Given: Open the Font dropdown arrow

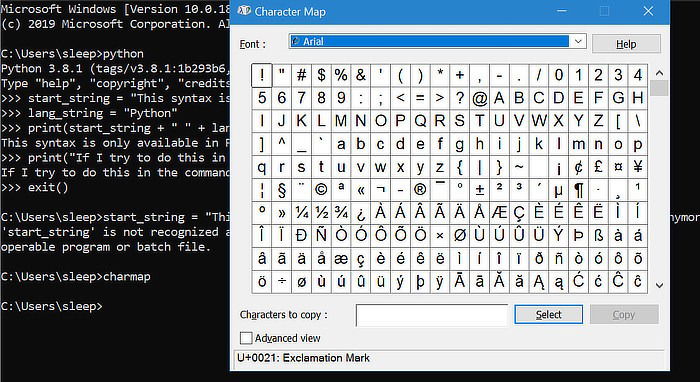Looking at the screenshot, I should tap(578, 42).
